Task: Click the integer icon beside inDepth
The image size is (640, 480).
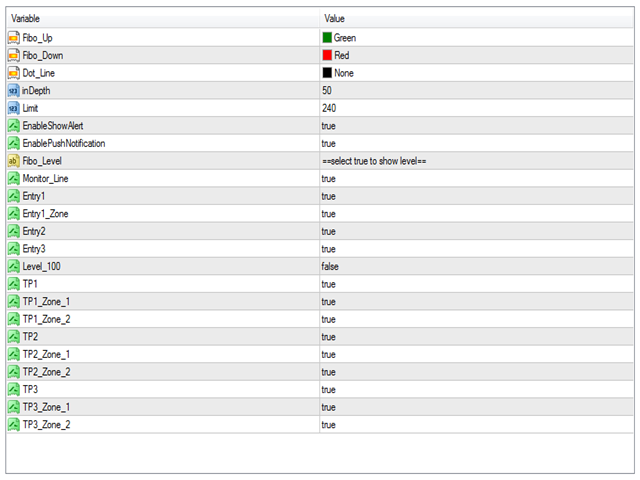Action: click(x=13, y=90)
